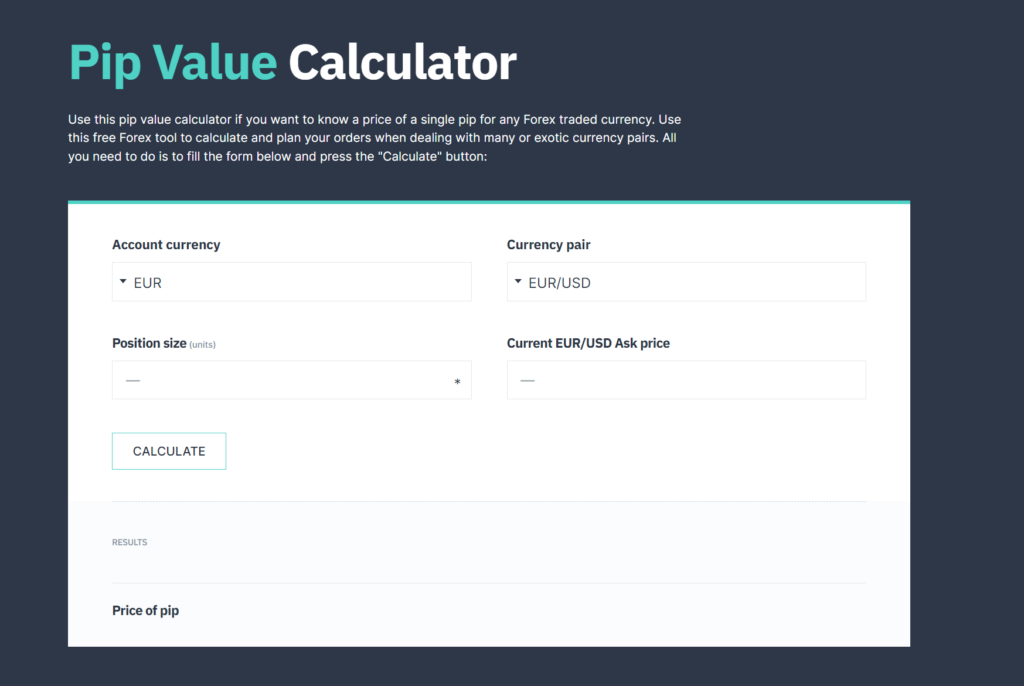The height and width of the screenshot is (686, 1024).
Task: Click the "Current EUR/USD Ask price" label
Action: (588, 343)
